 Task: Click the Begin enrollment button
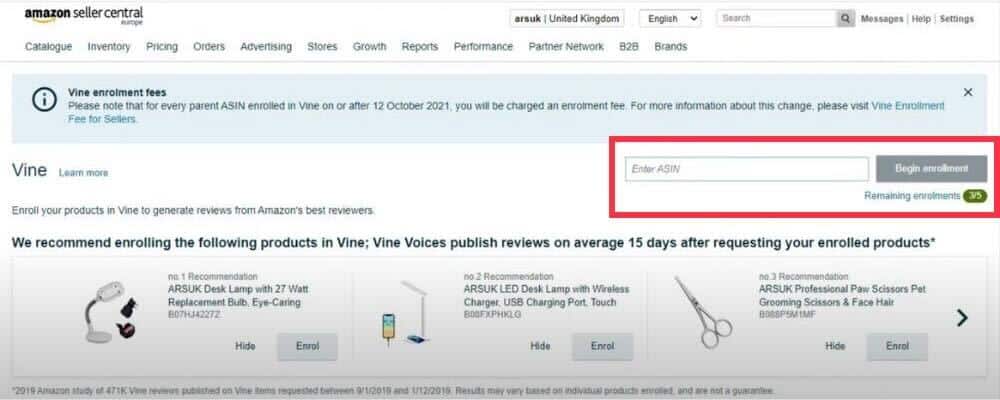[x=931, y=169]
